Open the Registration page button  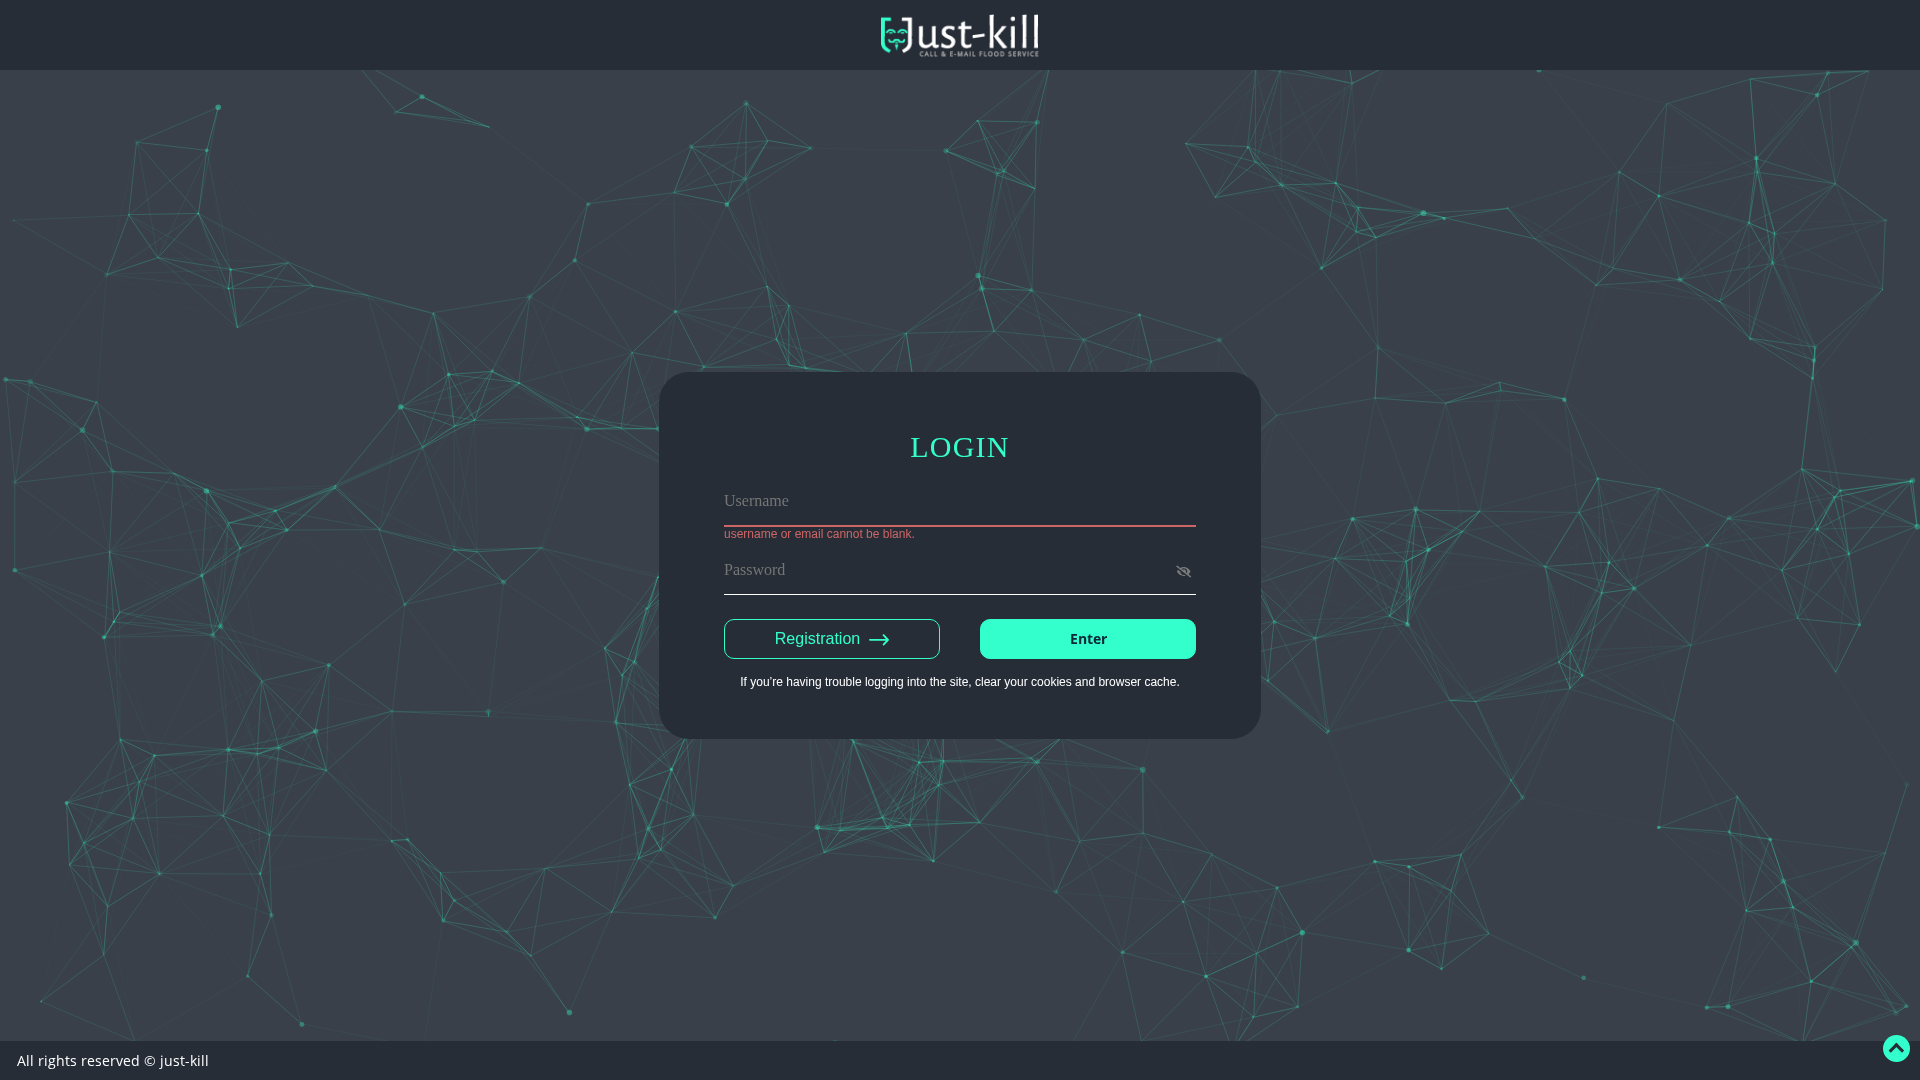coord(831,639)
